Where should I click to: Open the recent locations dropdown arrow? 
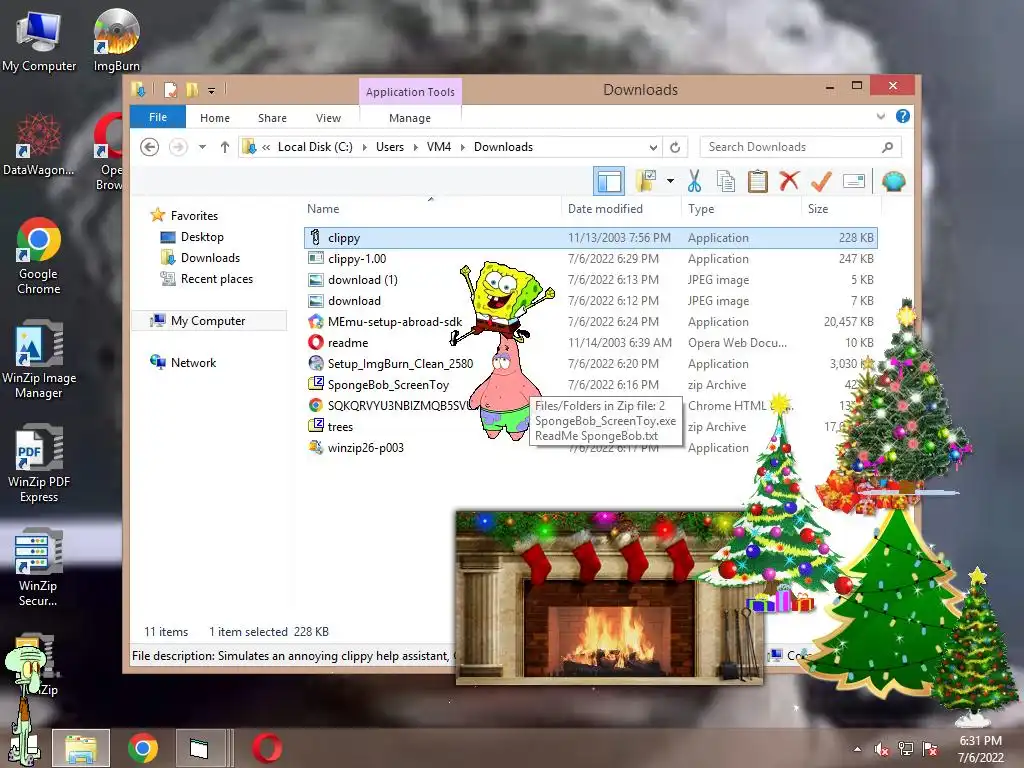tap(202, 147)
